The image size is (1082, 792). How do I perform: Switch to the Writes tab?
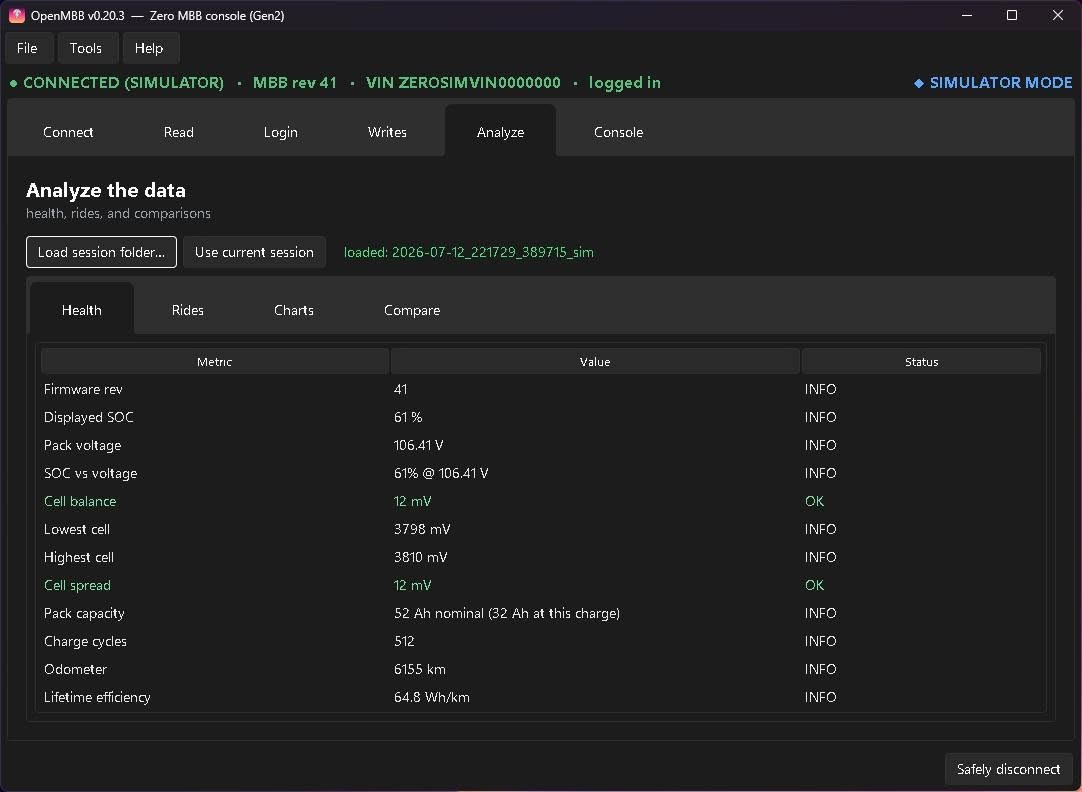click(x=387, y=132)
